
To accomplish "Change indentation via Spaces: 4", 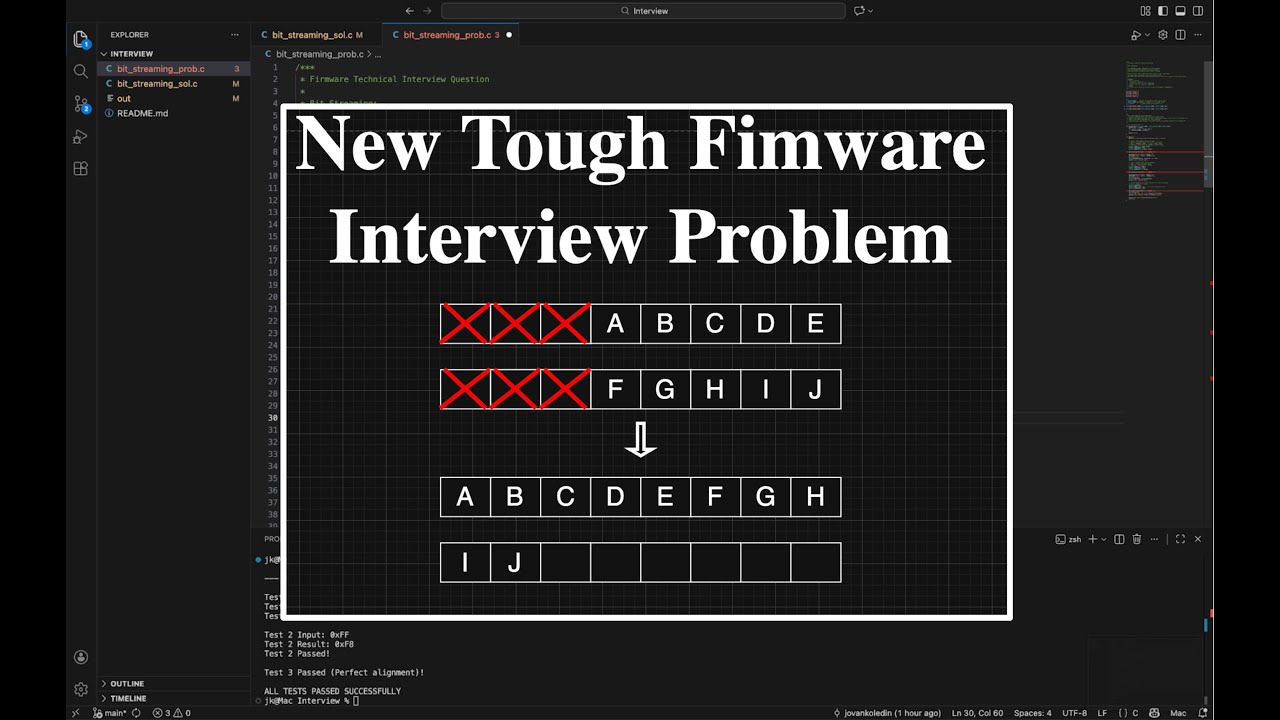I will [1032, 713].
